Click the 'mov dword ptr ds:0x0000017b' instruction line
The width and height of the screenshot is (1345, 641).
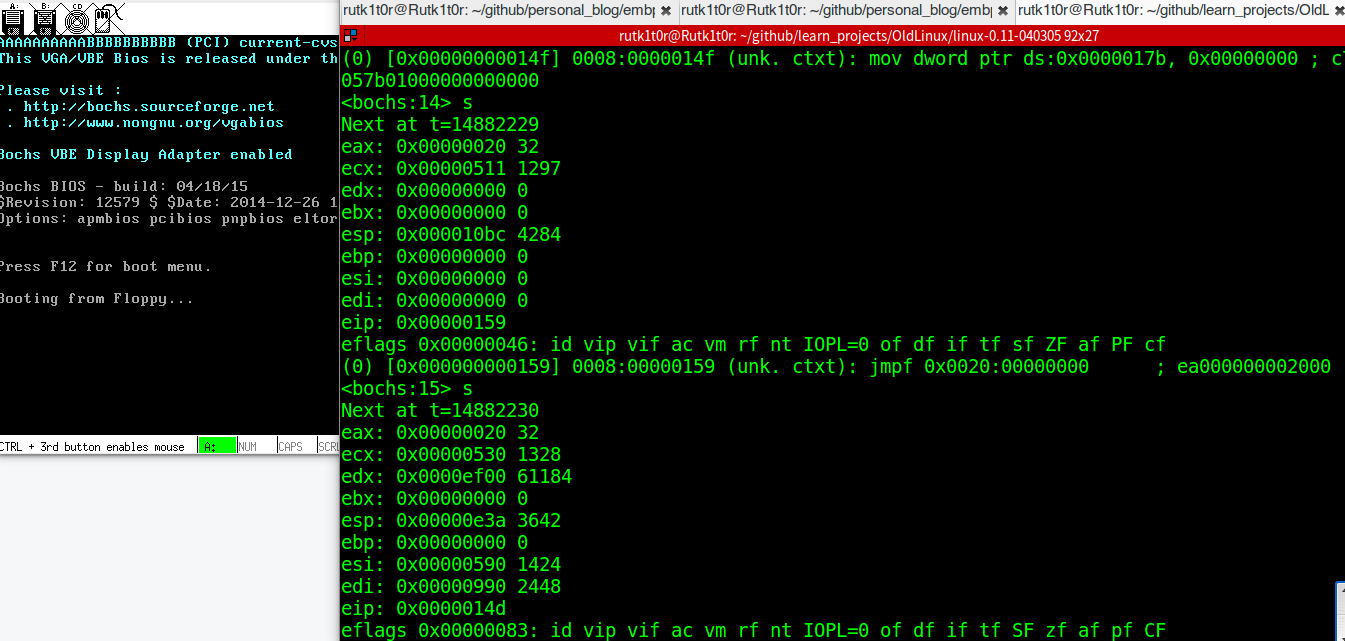click(x=842, y=58)
